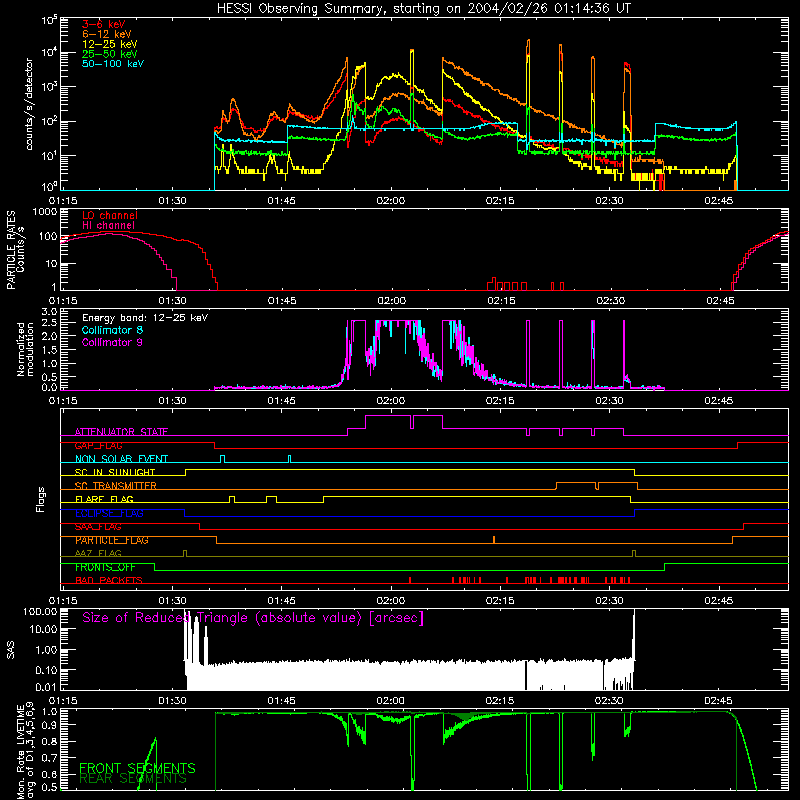The width and height of the screenshot is (800, 800).
Task: Click the REAR SEGMENTS legend label
Action: [133, 779]
